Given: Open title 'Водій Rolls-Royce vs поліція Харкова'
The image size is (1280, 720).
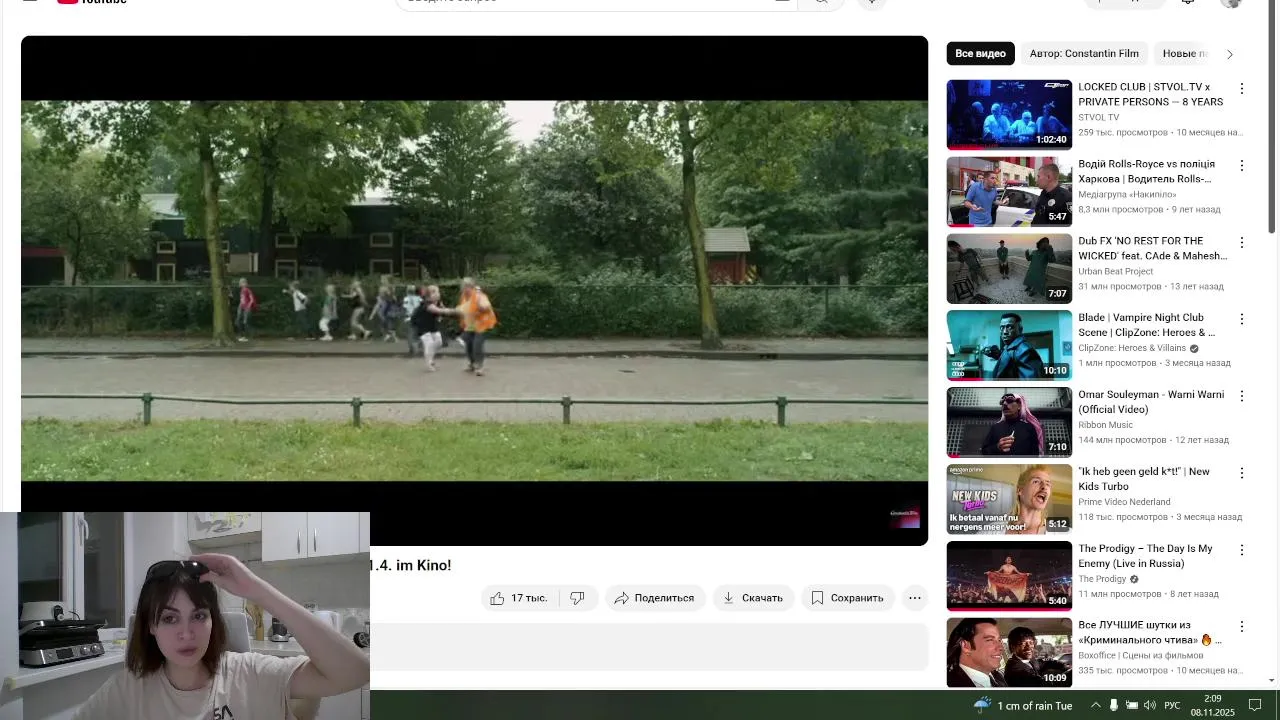Looking at the screenshot, I should [x=1146, y=171].
